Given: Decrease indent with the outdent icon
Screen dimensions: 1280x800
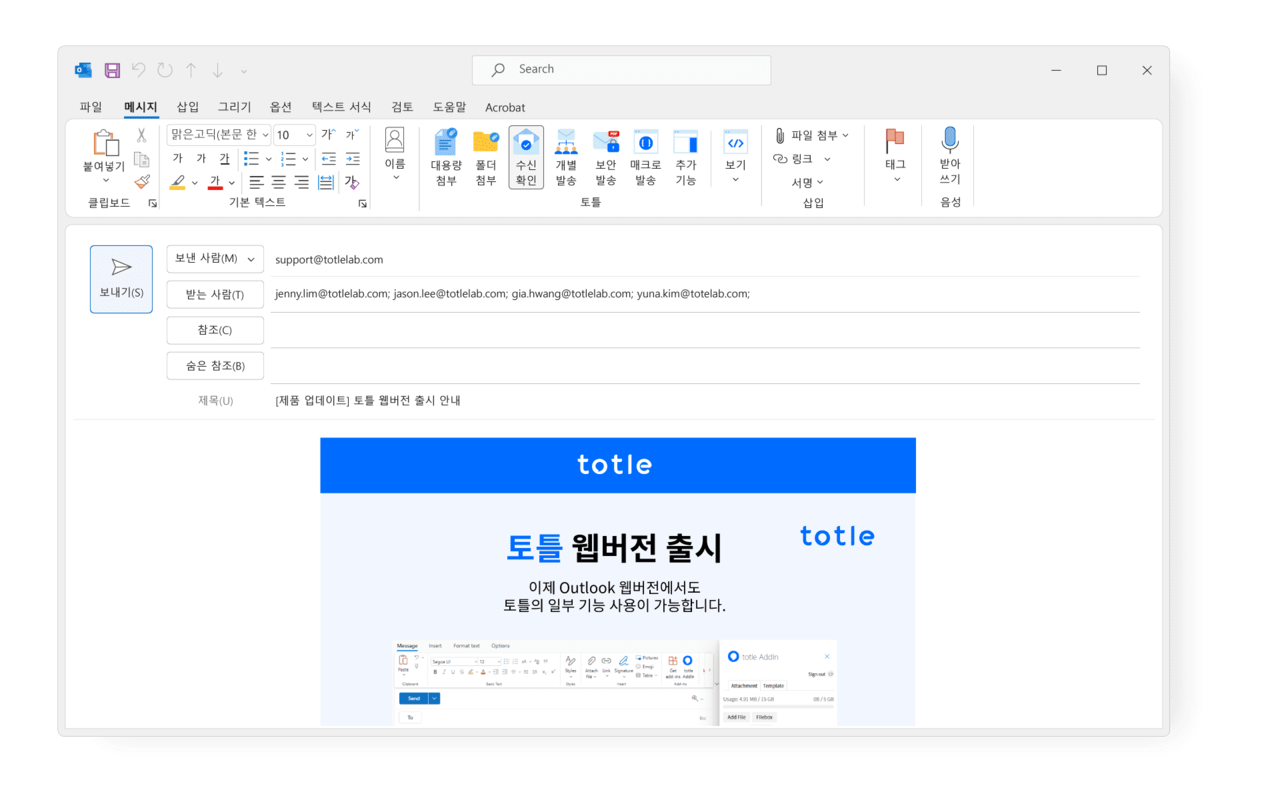Looking at the screenshot, I should [x=328, y=158].
